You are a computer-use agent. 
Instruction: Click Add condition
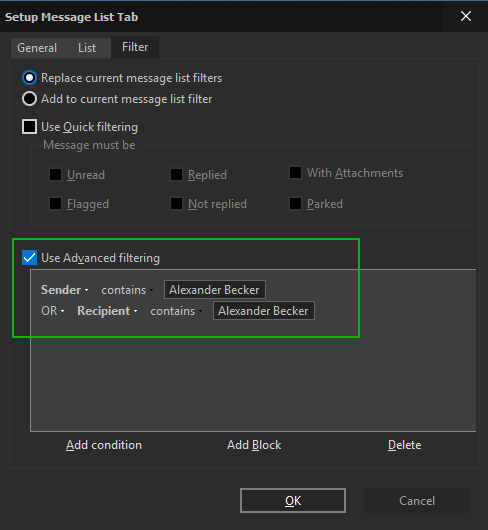coord(104,445)
